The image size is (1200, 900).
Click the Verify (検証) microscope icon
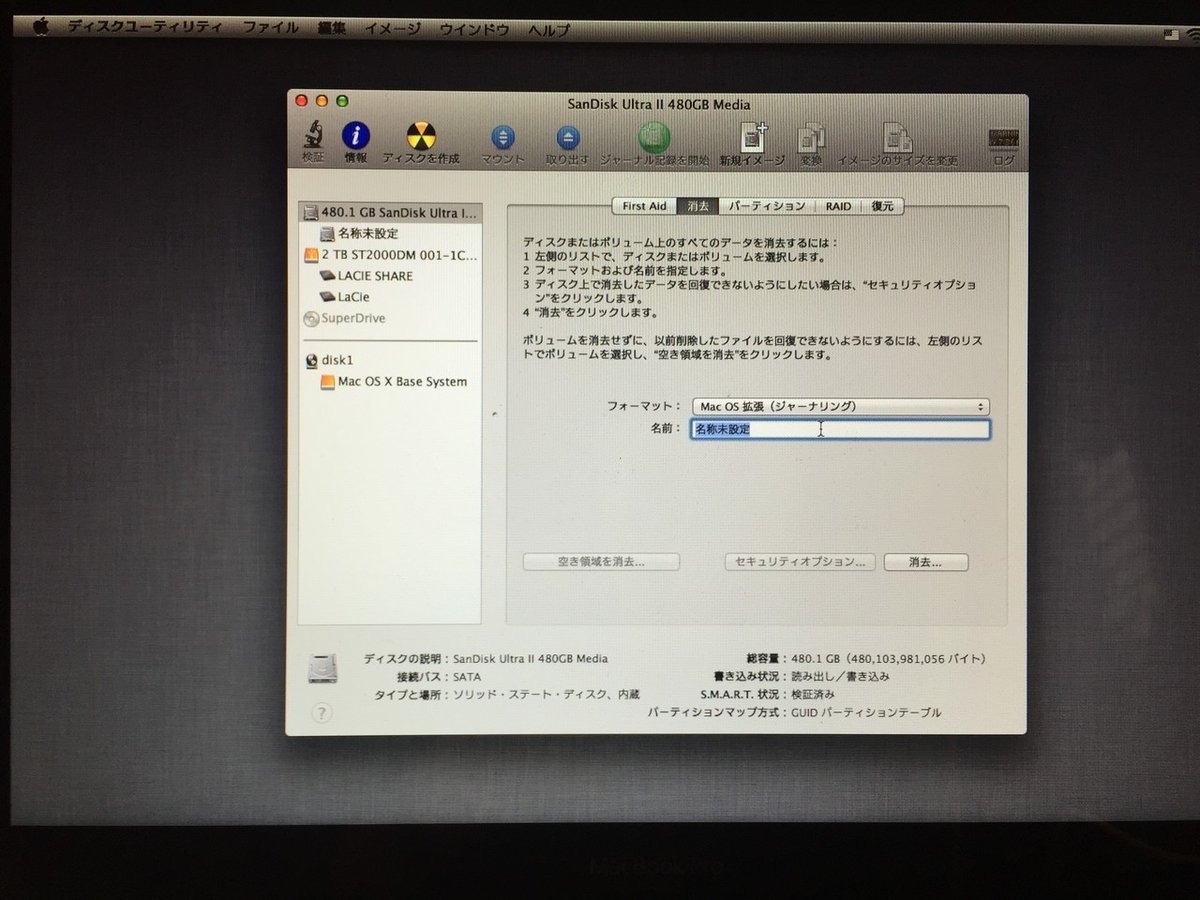313,137
